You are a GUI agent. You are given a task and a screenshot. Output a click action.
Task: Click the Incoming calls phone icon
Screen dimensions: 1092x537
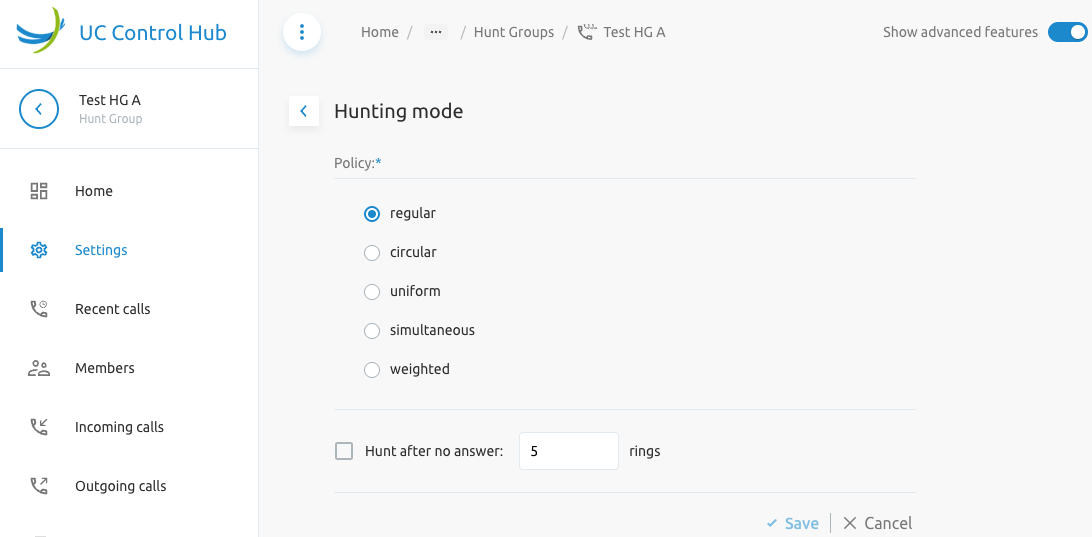coord(39,427)
